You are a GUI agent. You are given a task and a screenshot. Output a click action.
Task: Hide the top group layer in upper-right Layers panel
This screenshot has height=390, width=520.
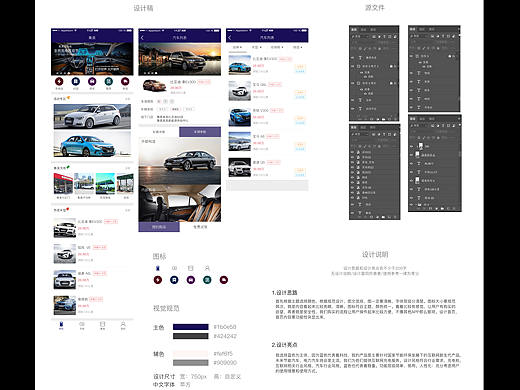tap(412, 56)
